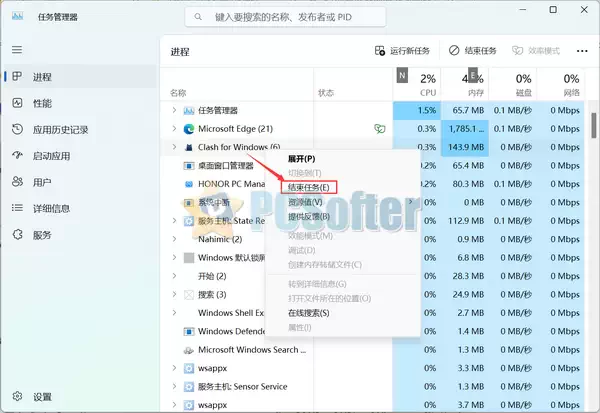Click the 搜索 (3) process icon
Screen dimensions: 600x413
tap(189, 295)
